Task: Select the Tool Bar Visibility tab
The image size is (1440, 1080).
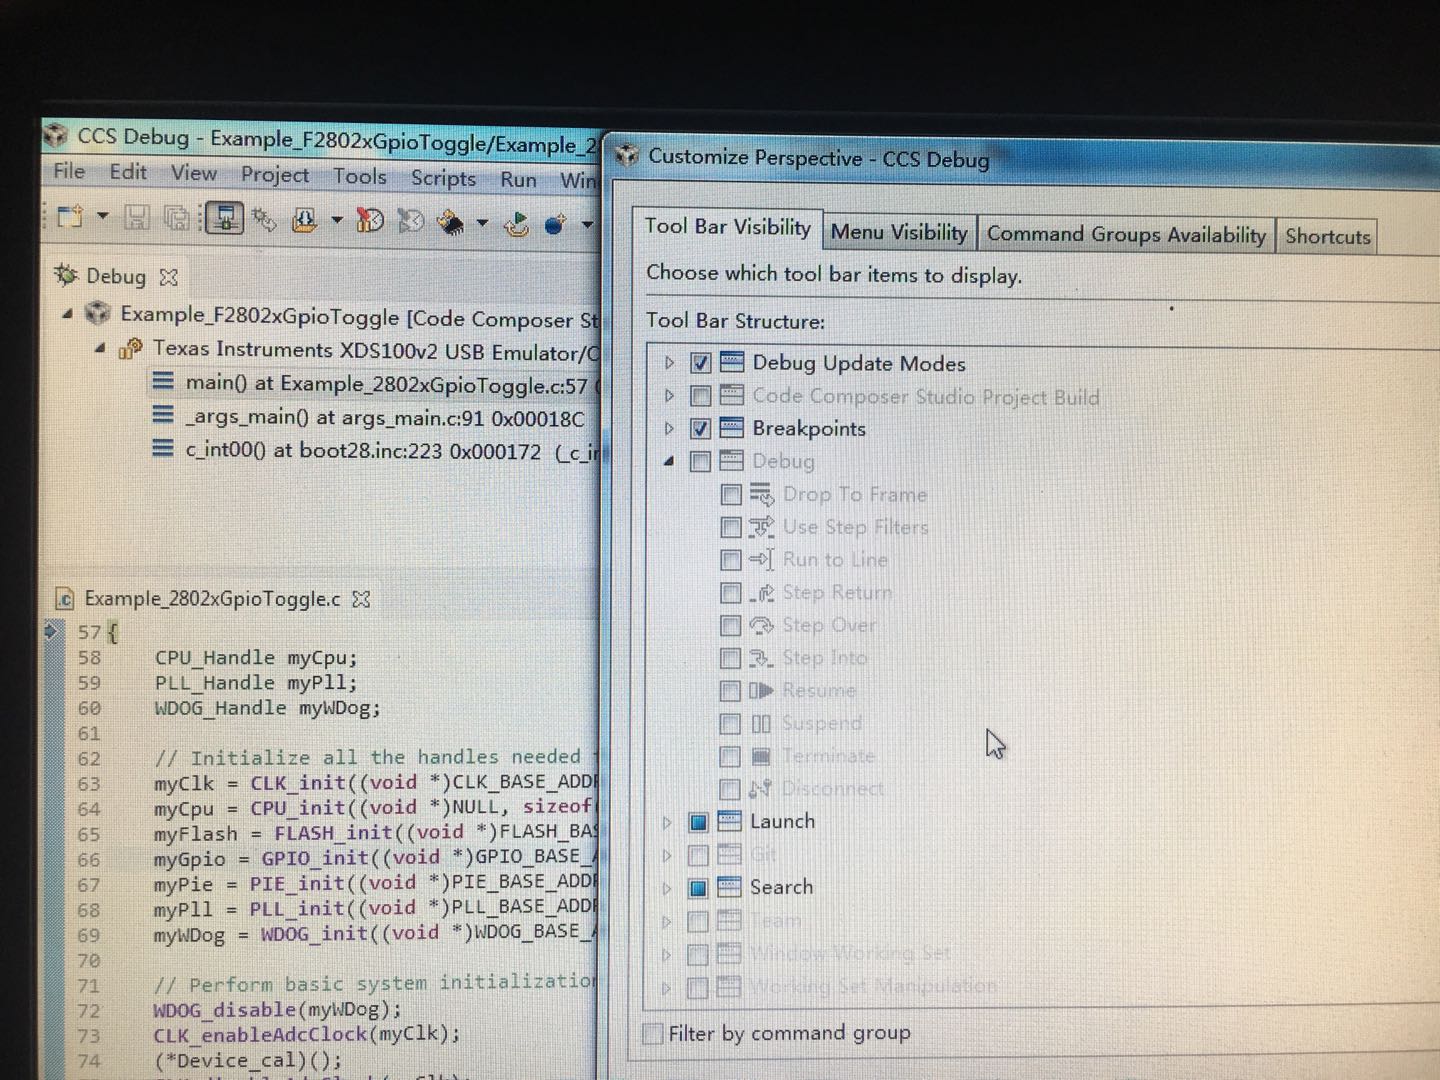Action: coord(728,228)
